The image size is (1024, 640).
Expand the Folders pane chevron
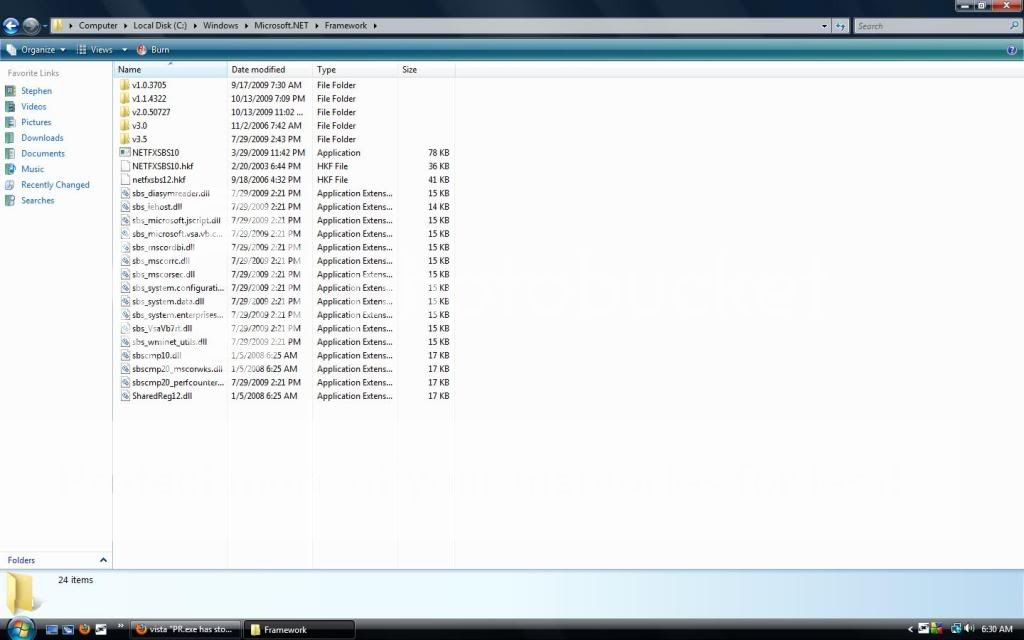tap(103, 560)
